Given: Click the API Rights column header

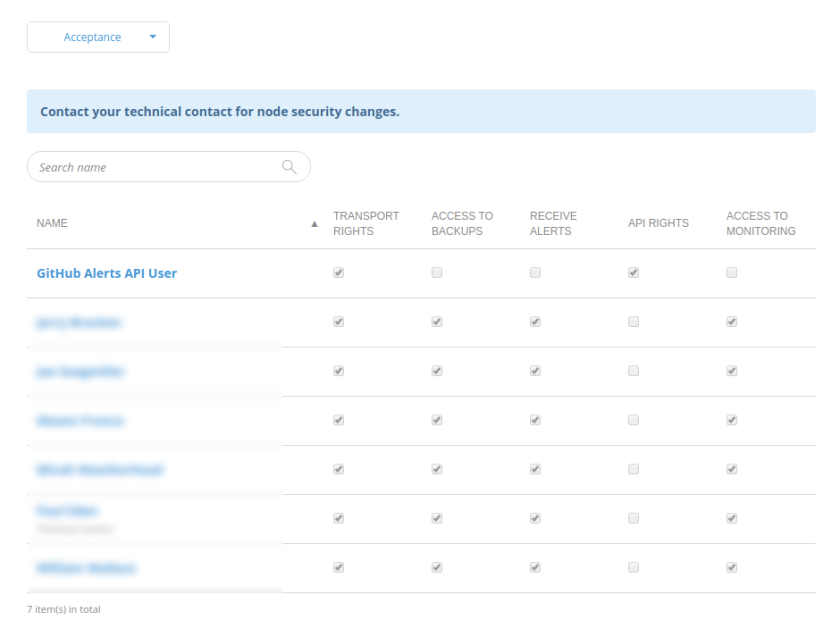Looking at the screenshot, I should 657,224.
